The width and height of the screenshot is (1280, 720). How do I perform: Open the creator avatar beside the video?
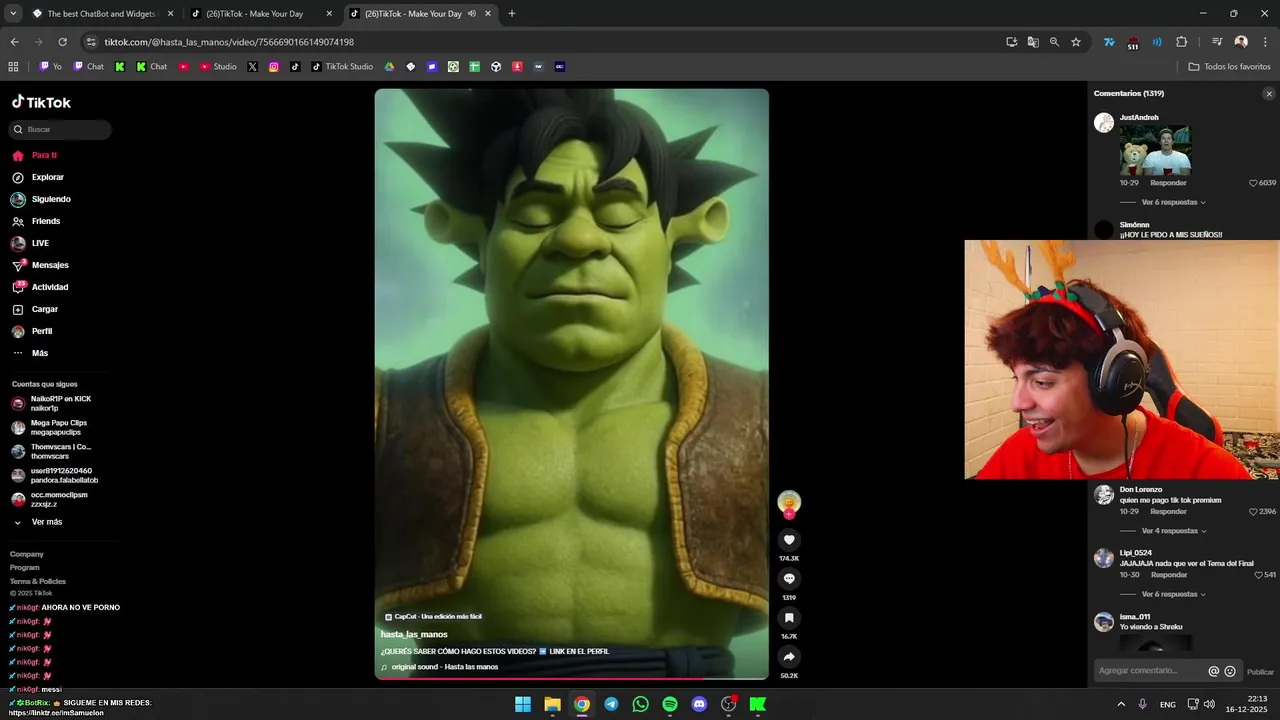789,502
